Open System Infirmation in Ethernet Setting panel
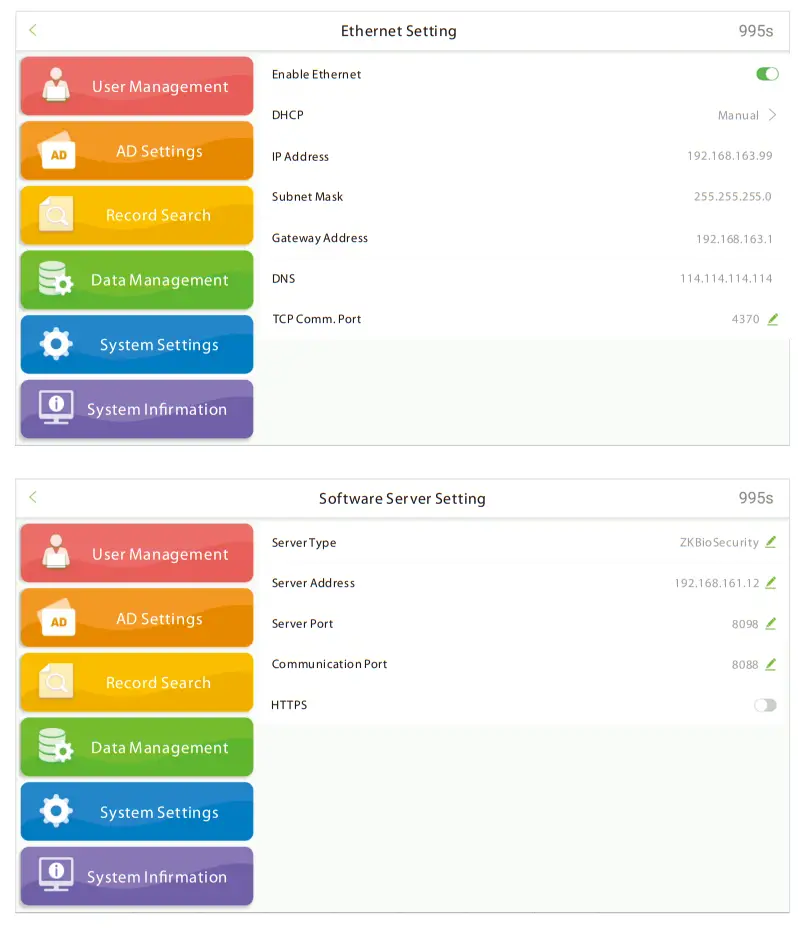This screenshot has height=931, width=798. point(137,409)
